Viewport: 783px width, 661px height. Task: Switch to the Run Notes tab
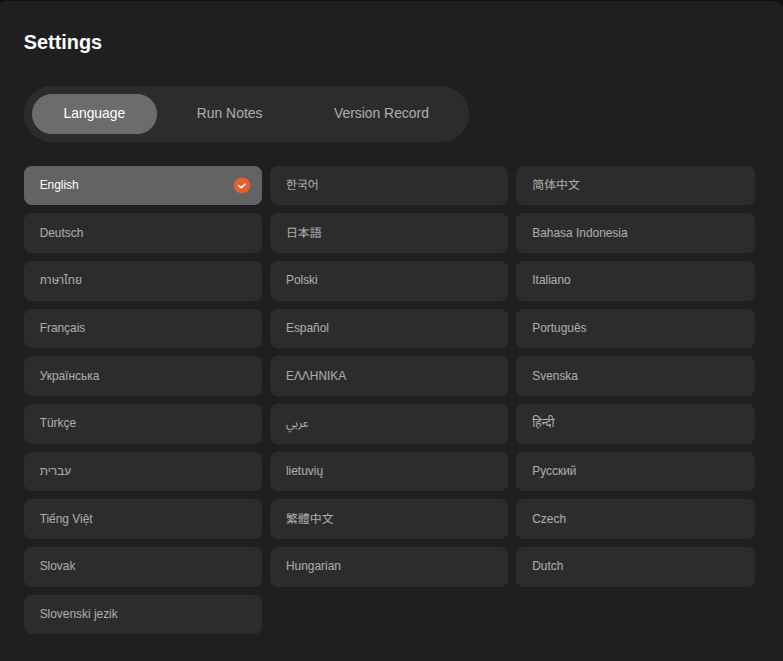click(x=229, y=113)
